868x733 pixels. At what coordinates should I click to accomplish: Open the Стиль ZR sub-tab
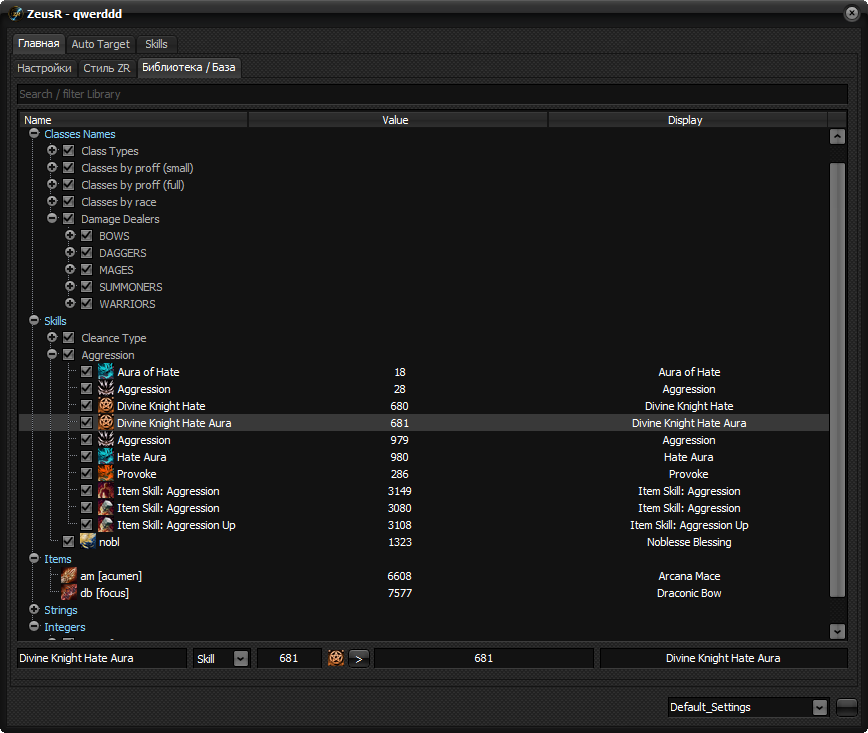click(x=106, y=68)
